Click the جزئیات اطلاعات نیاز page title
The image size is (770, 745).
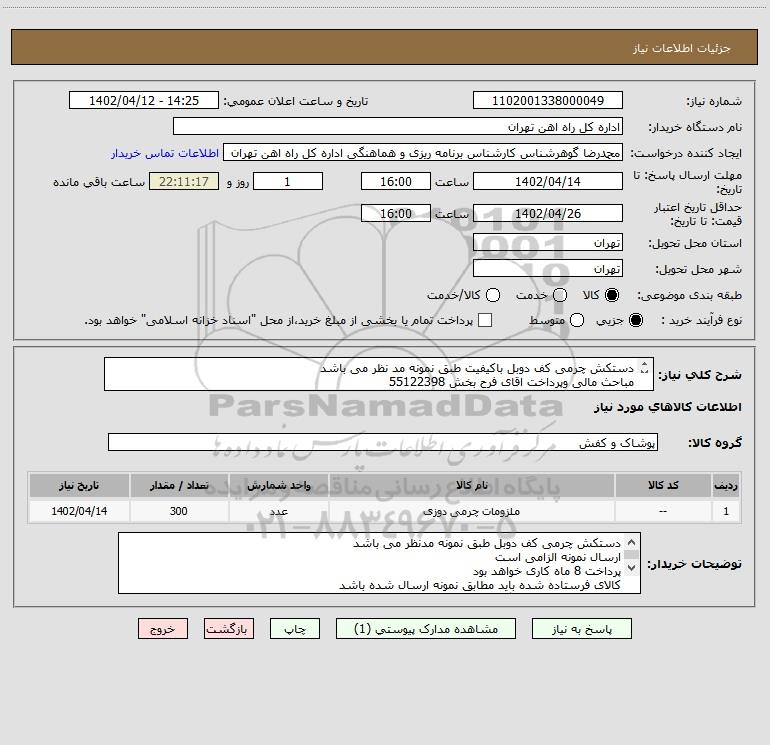pos(682,48)
